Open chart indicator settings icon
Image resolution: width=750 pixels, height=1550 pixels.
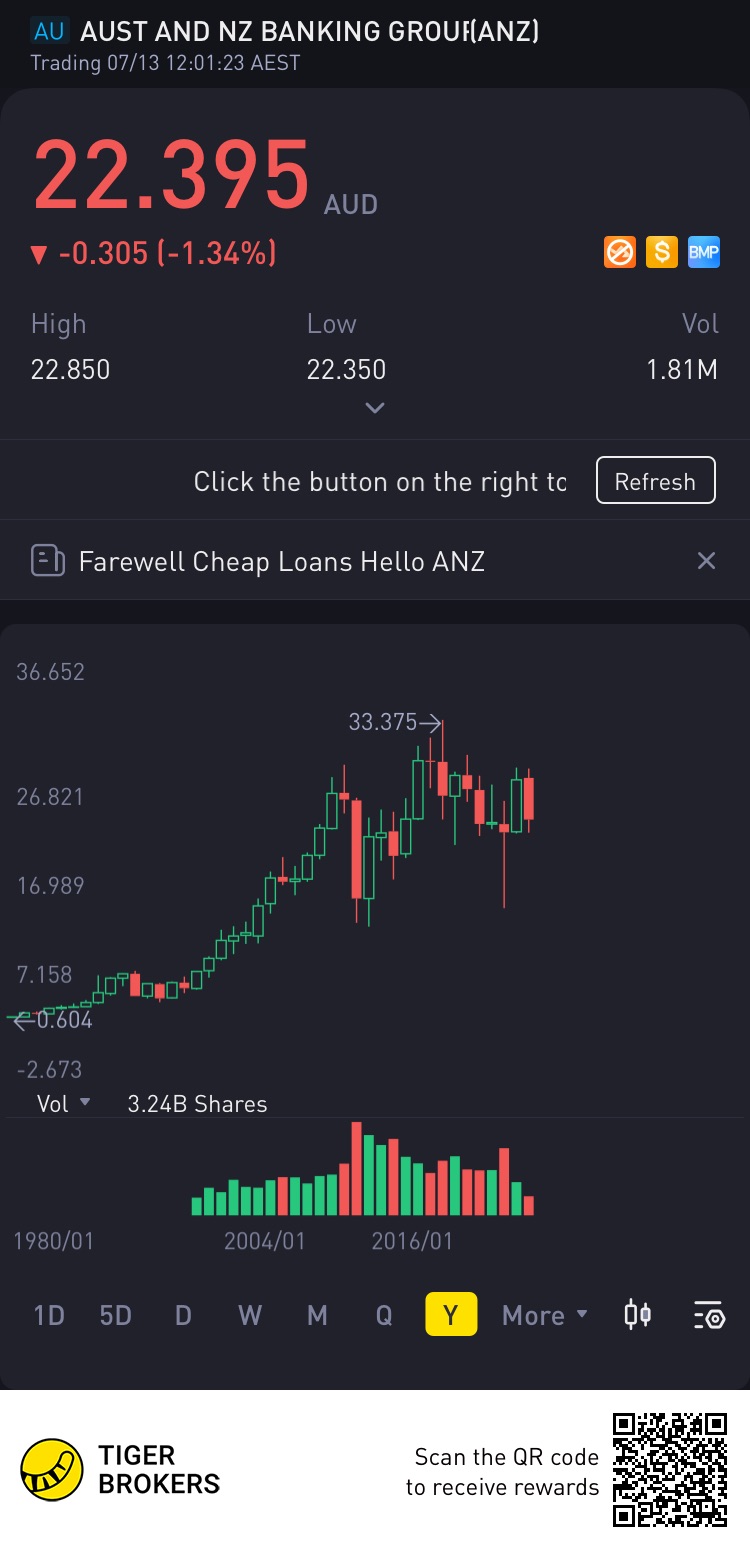(708, 1314)
